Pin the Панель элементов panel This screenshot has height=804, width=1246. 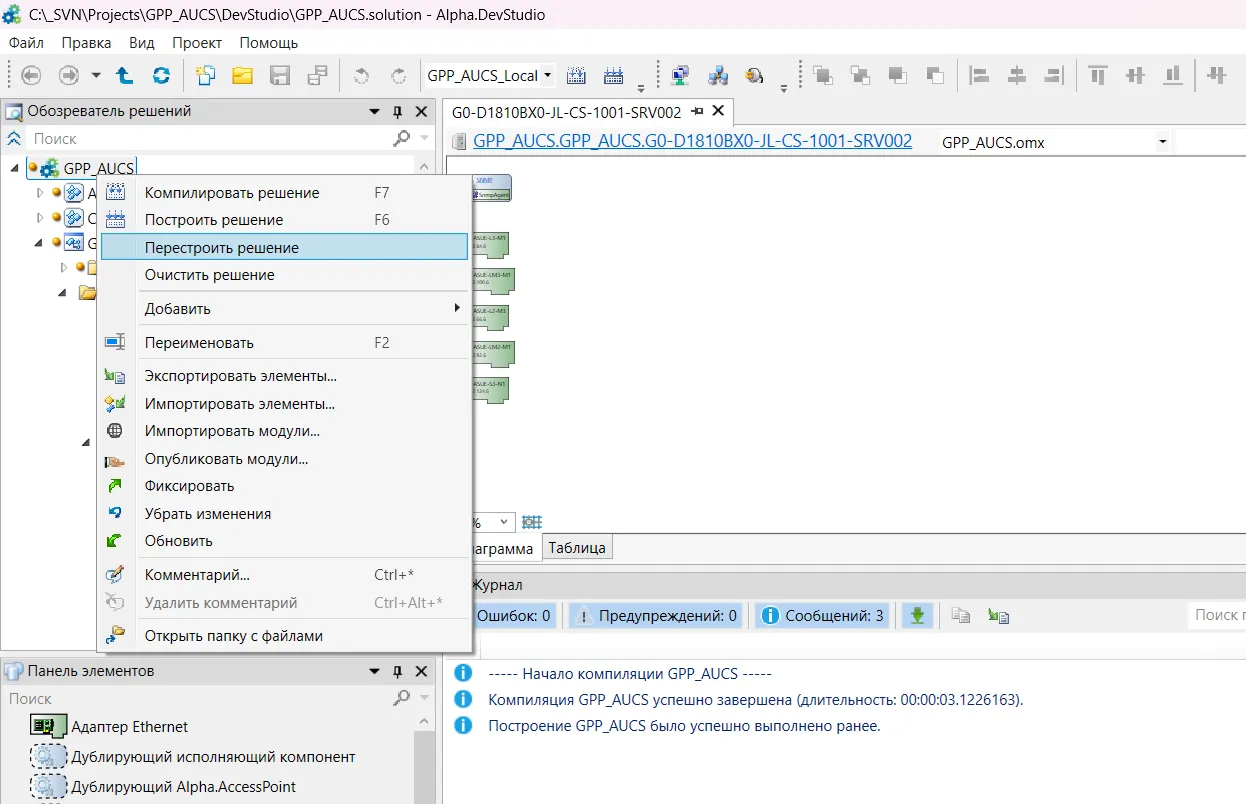pyautogui.click(x=397, y=671)
